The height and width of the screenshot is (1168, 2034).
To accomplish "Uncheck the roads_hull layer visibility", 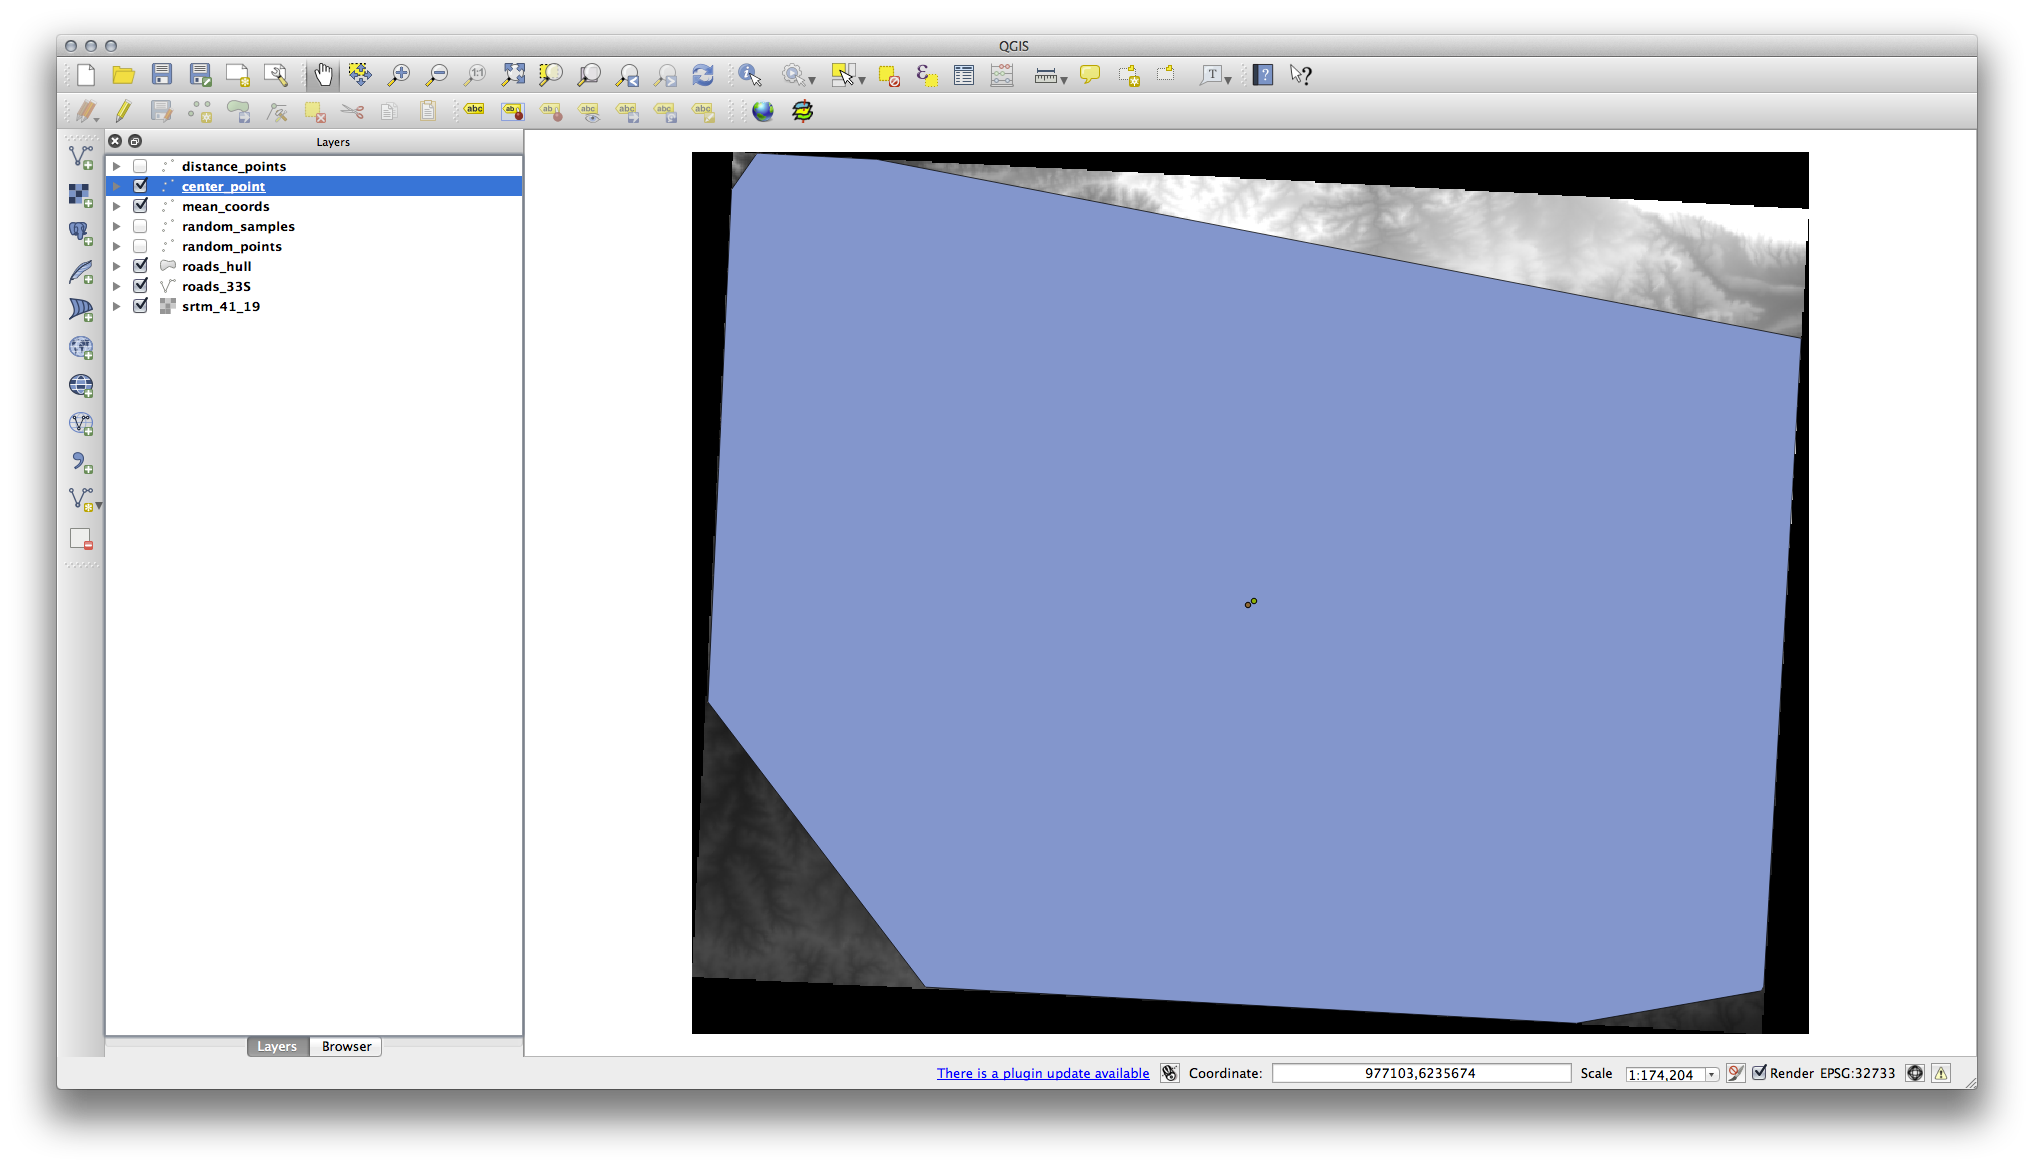I will tap(140, 266).
